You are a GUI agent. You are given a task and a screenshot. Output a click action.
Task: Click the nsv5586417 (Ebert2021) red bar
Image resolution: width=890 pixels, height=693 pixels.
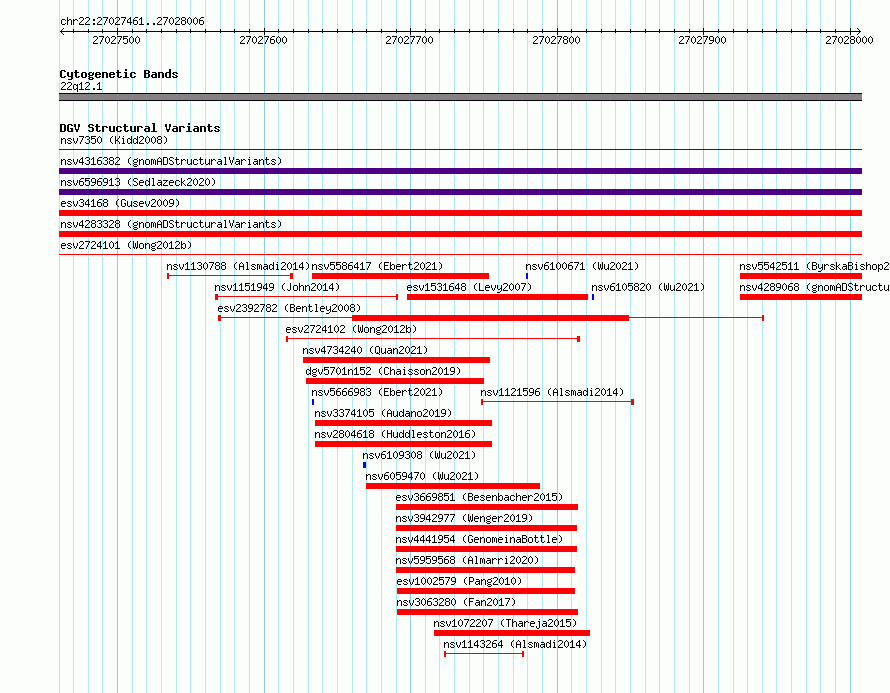[x=400, y=276]
